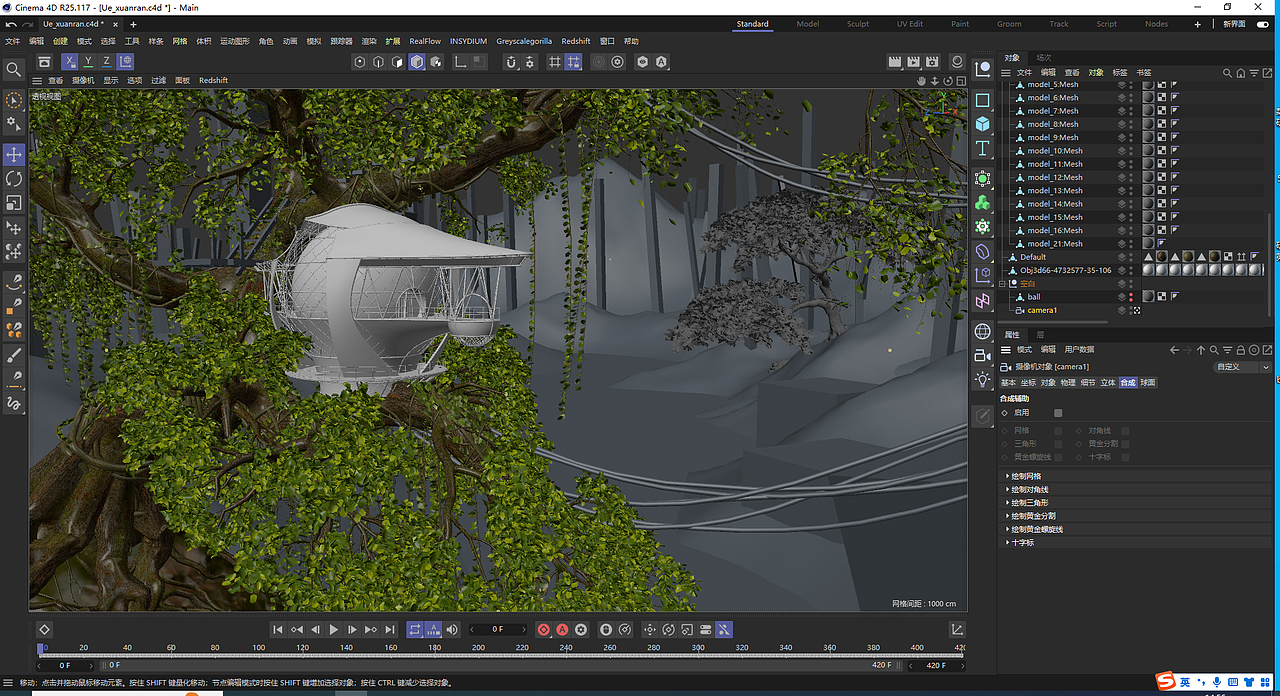Click frame 200 on the timeline ruler
The image size is (1280, 696).
pyautogui.click(x=478, y=648)
